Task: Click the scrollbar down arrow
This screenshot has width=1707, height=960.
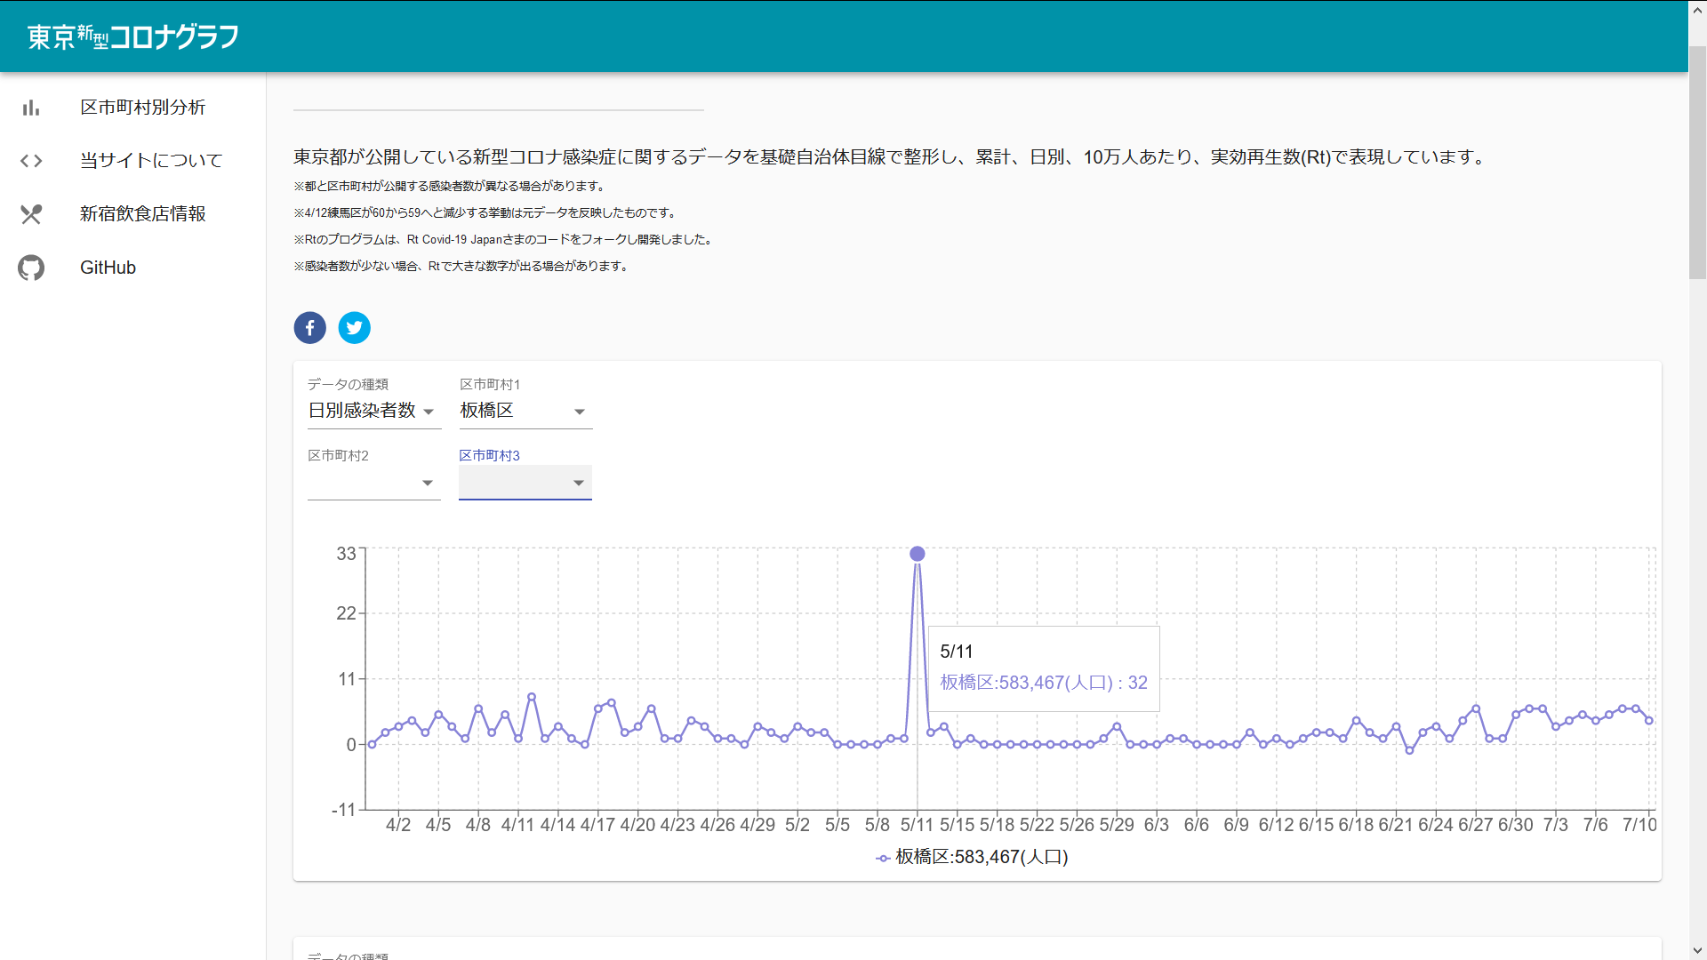Action: coord(1697,950)
